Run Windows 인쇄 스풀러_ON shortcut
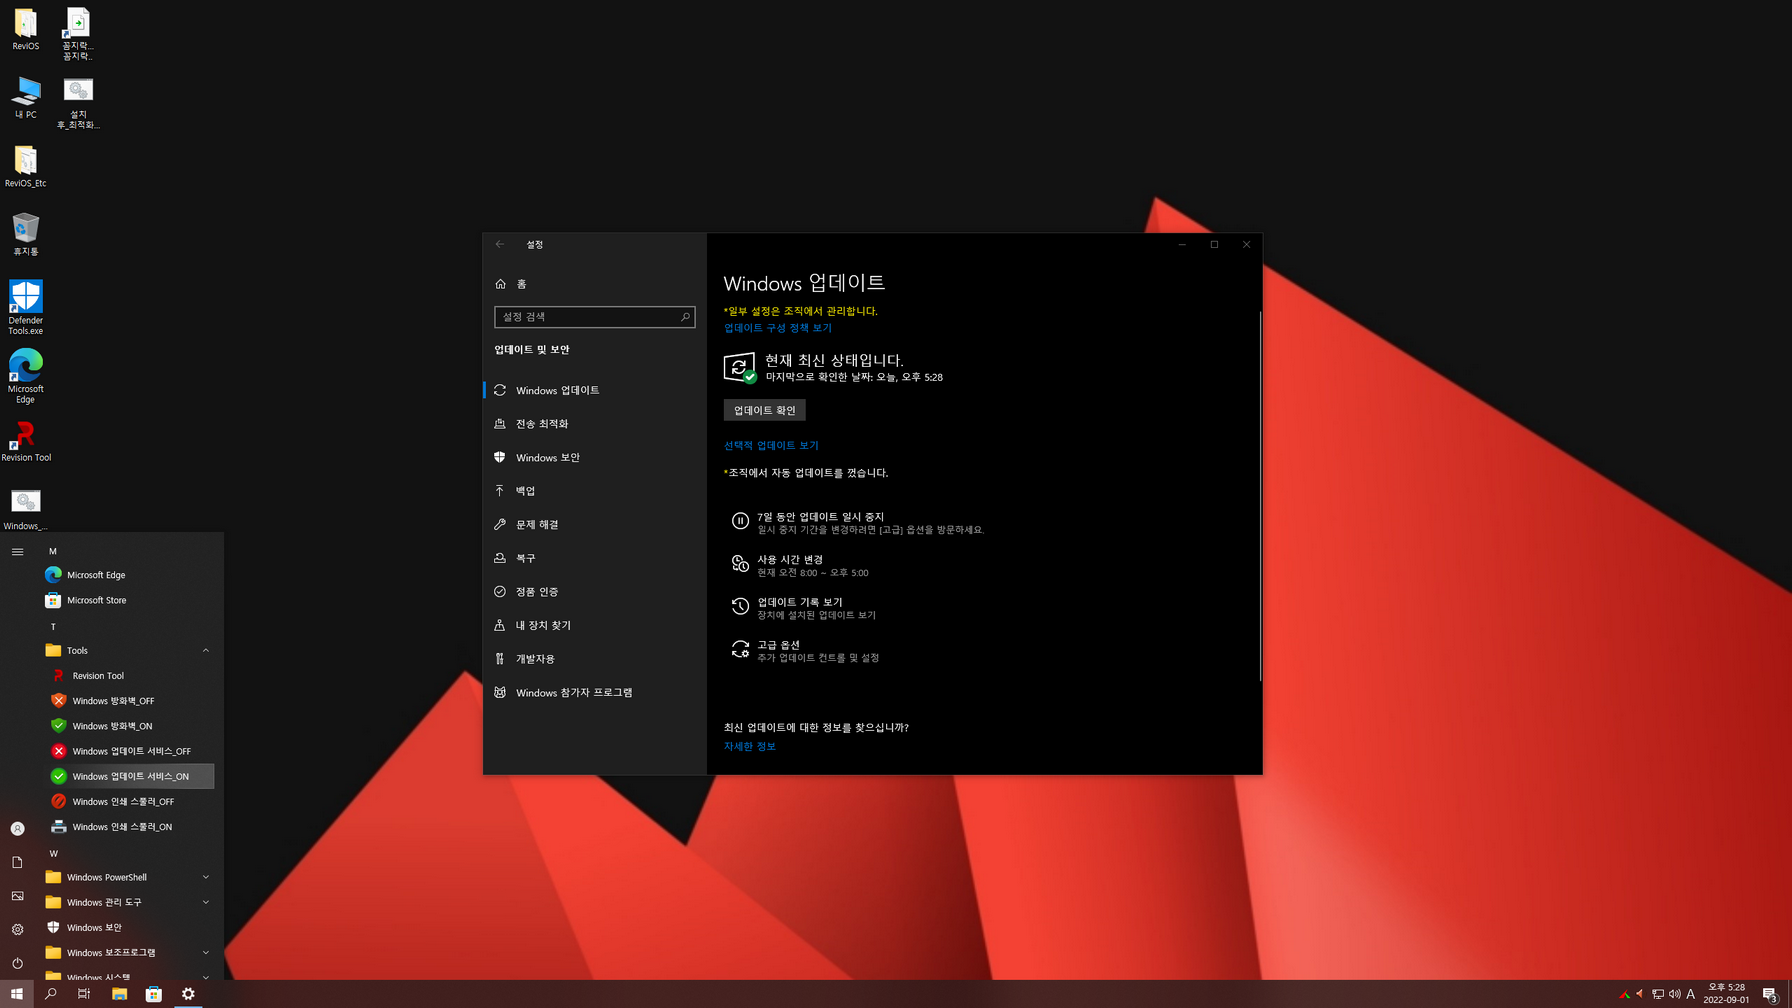Viewport: 1792px width, 1008px height. (128, 827)
